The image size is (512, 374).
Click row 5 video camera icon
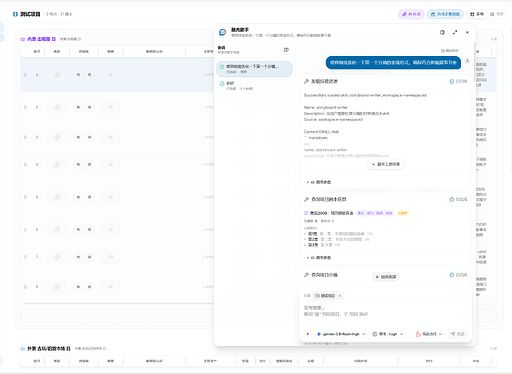coord(110,197)
